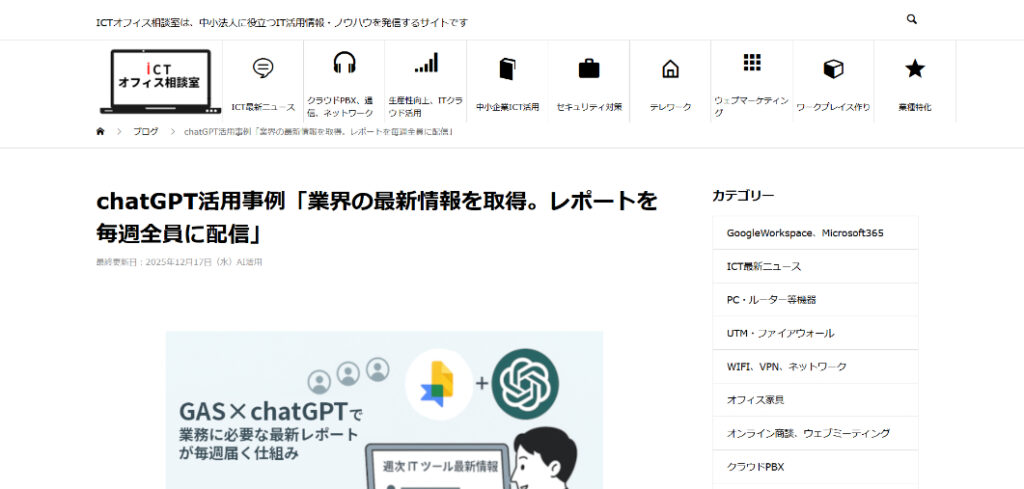Open the signal bars 生産性向上 icon

pyautogui.click(x=426, y=64)
